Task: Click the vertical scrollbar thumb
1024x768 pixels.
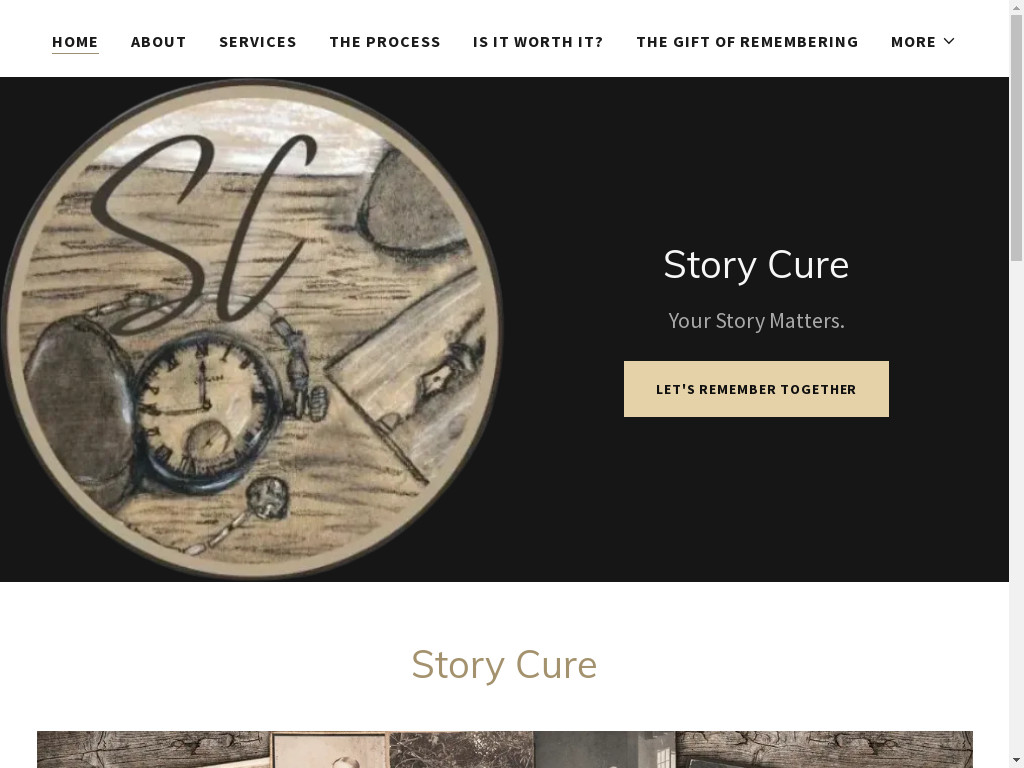Action: tap(1016, 137)
